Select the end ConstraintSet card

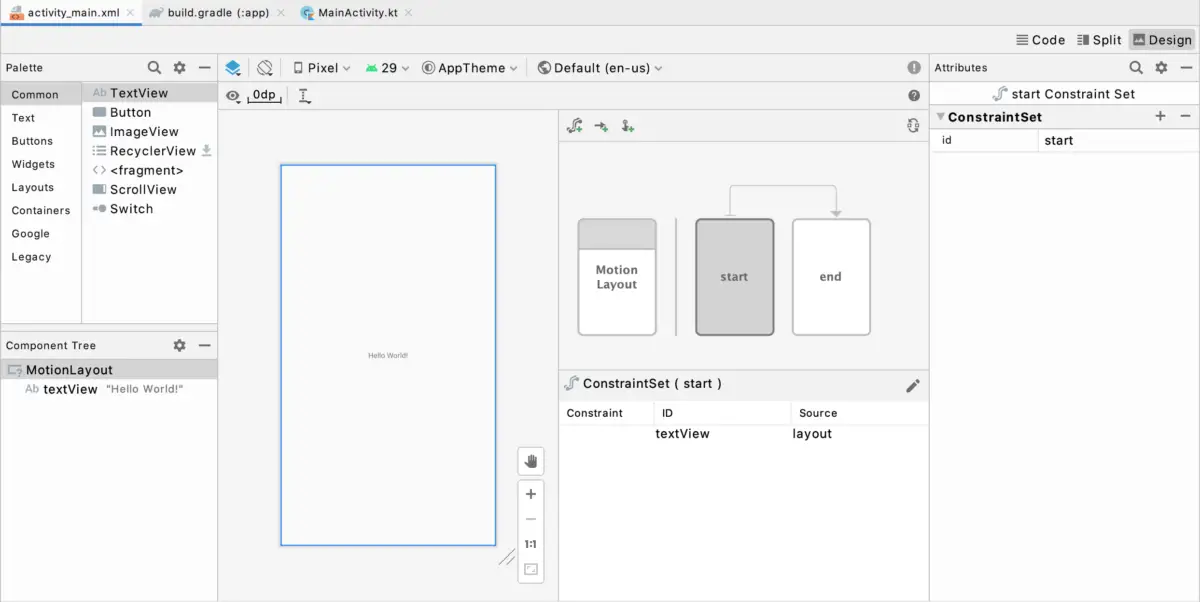(830, 277)
